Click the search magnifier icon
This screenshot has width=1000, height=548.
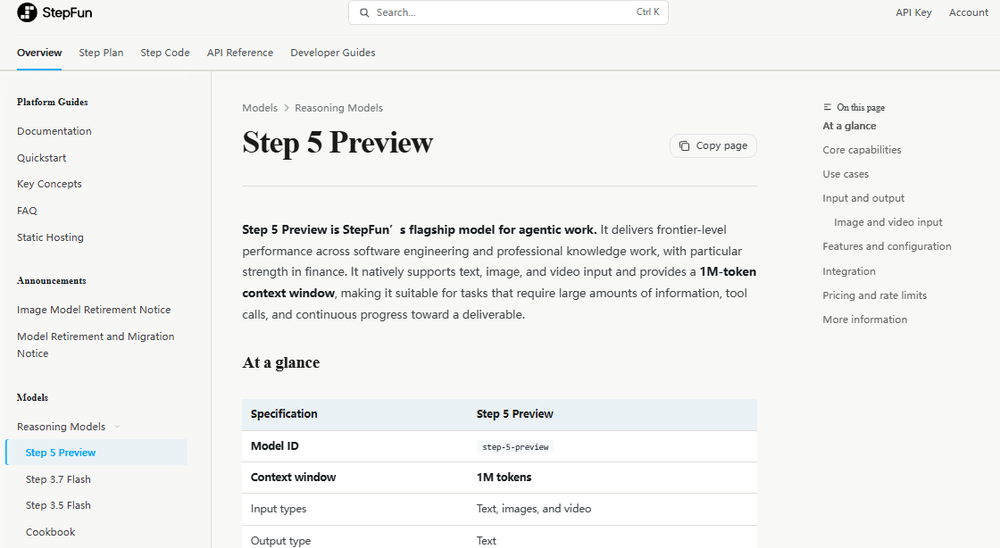click(364, 13)
